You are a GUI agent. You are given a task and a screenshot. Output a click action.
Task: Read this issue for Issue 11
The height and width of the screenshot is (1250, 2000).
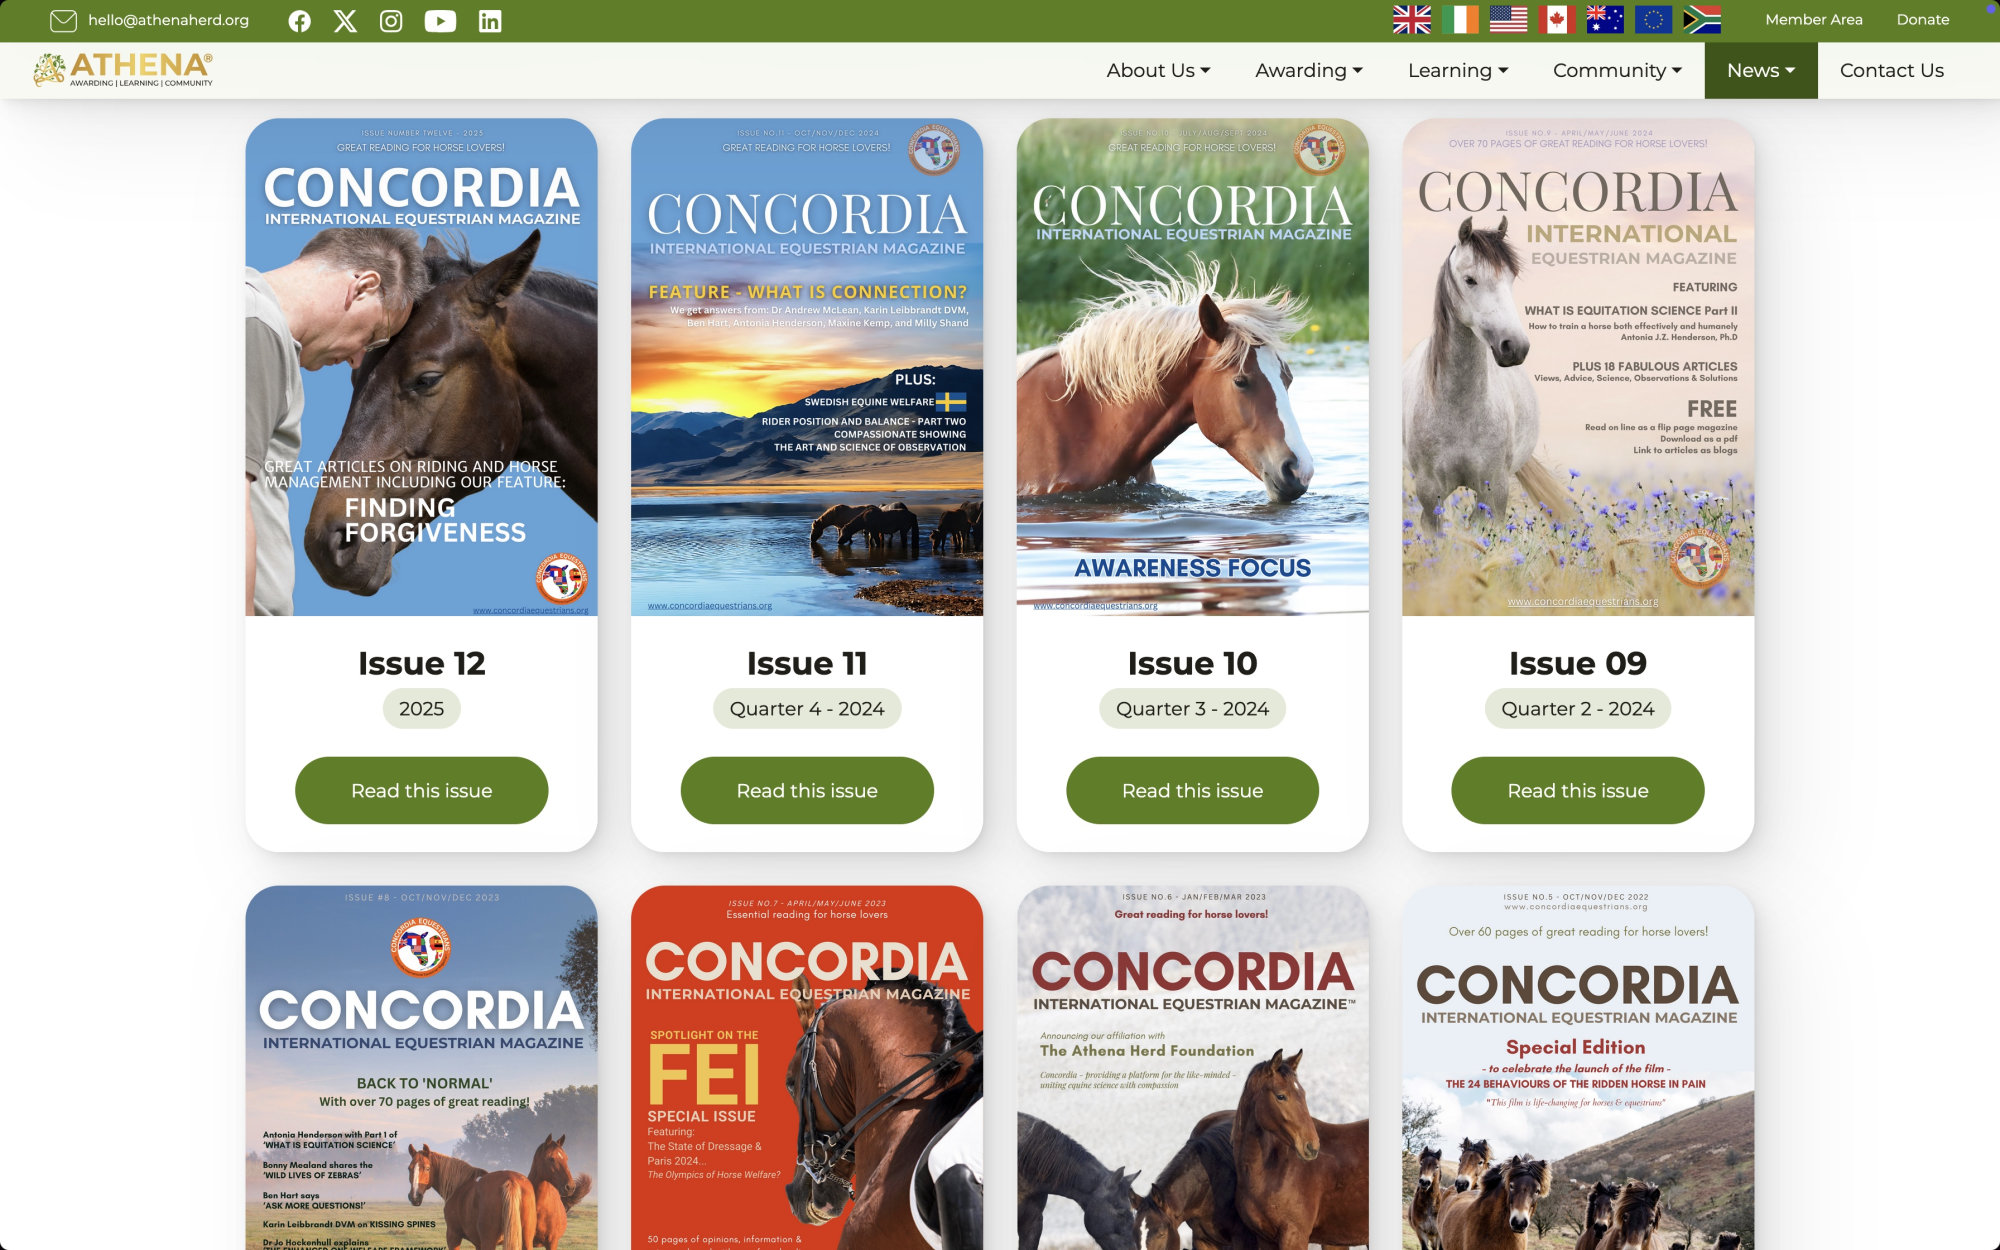click(x=807, y=790)
